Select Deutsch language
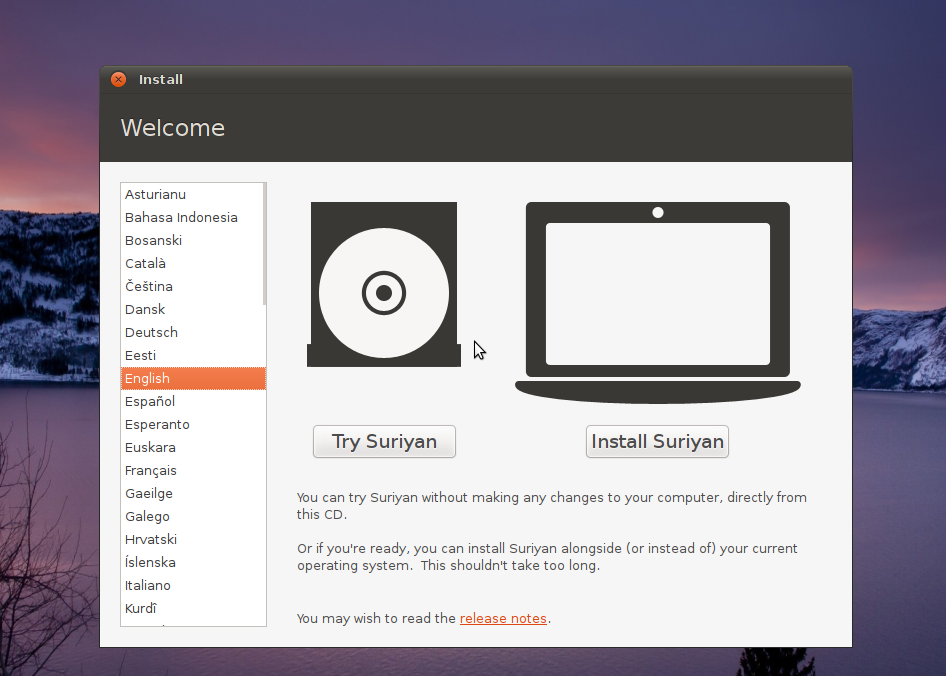Image resolution: width=946 pixels, height=676 pixels. click(193, 333)
